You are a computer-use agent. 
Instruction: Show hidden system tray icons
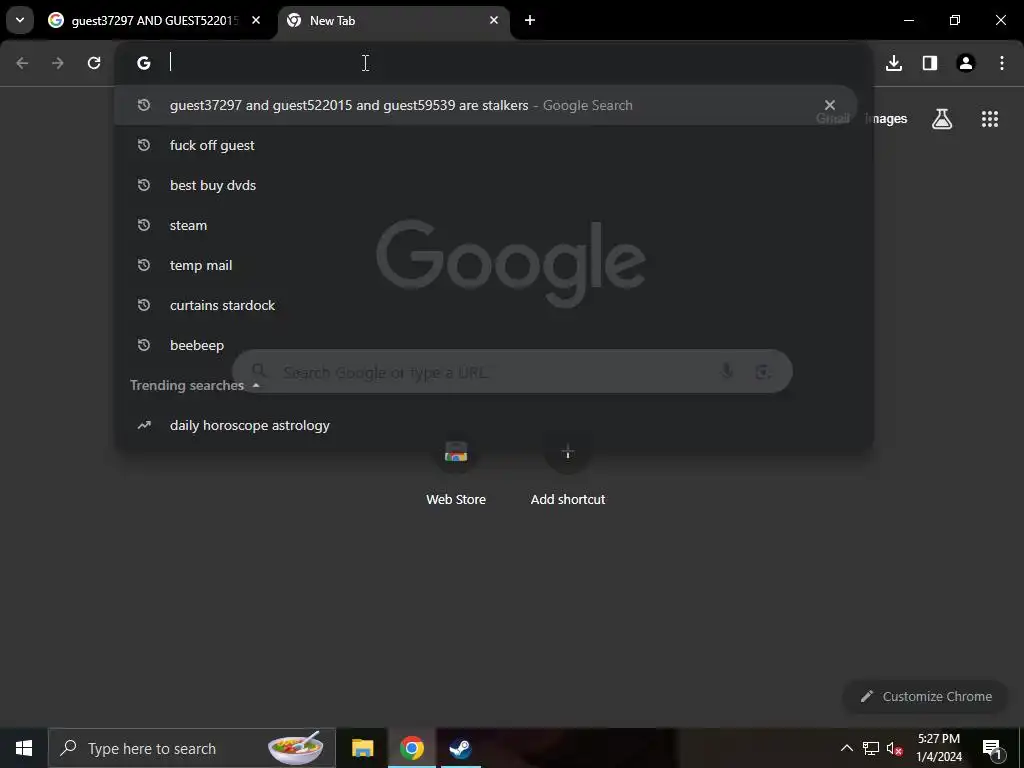click(x=846, y=748)
